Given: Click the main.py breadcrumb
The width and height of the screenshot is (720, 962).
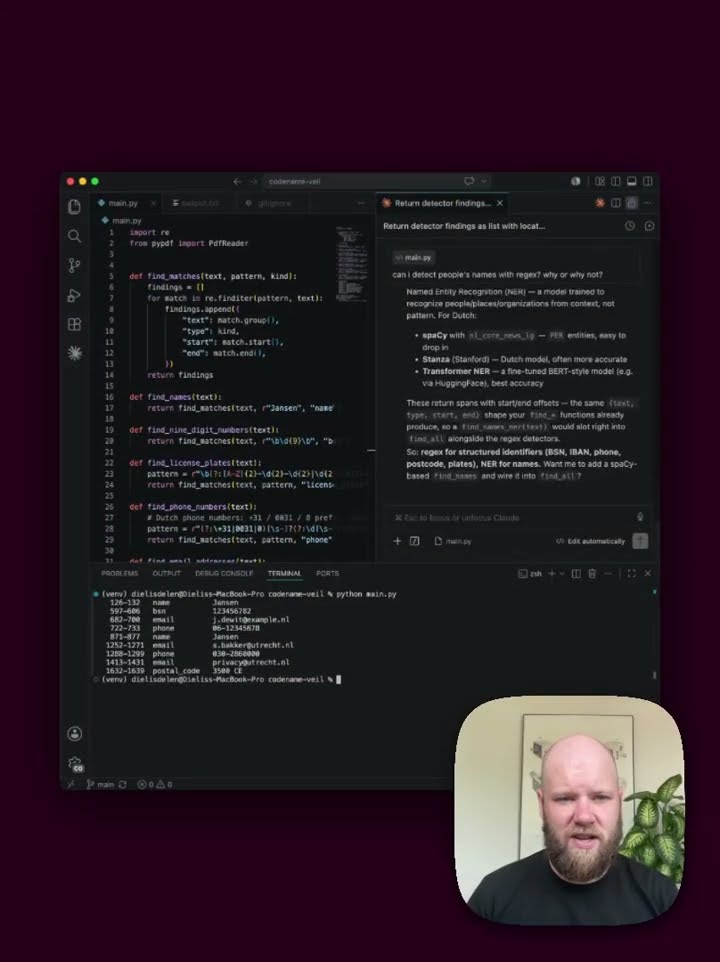Looking at the screenshot, I should point(121,220).
